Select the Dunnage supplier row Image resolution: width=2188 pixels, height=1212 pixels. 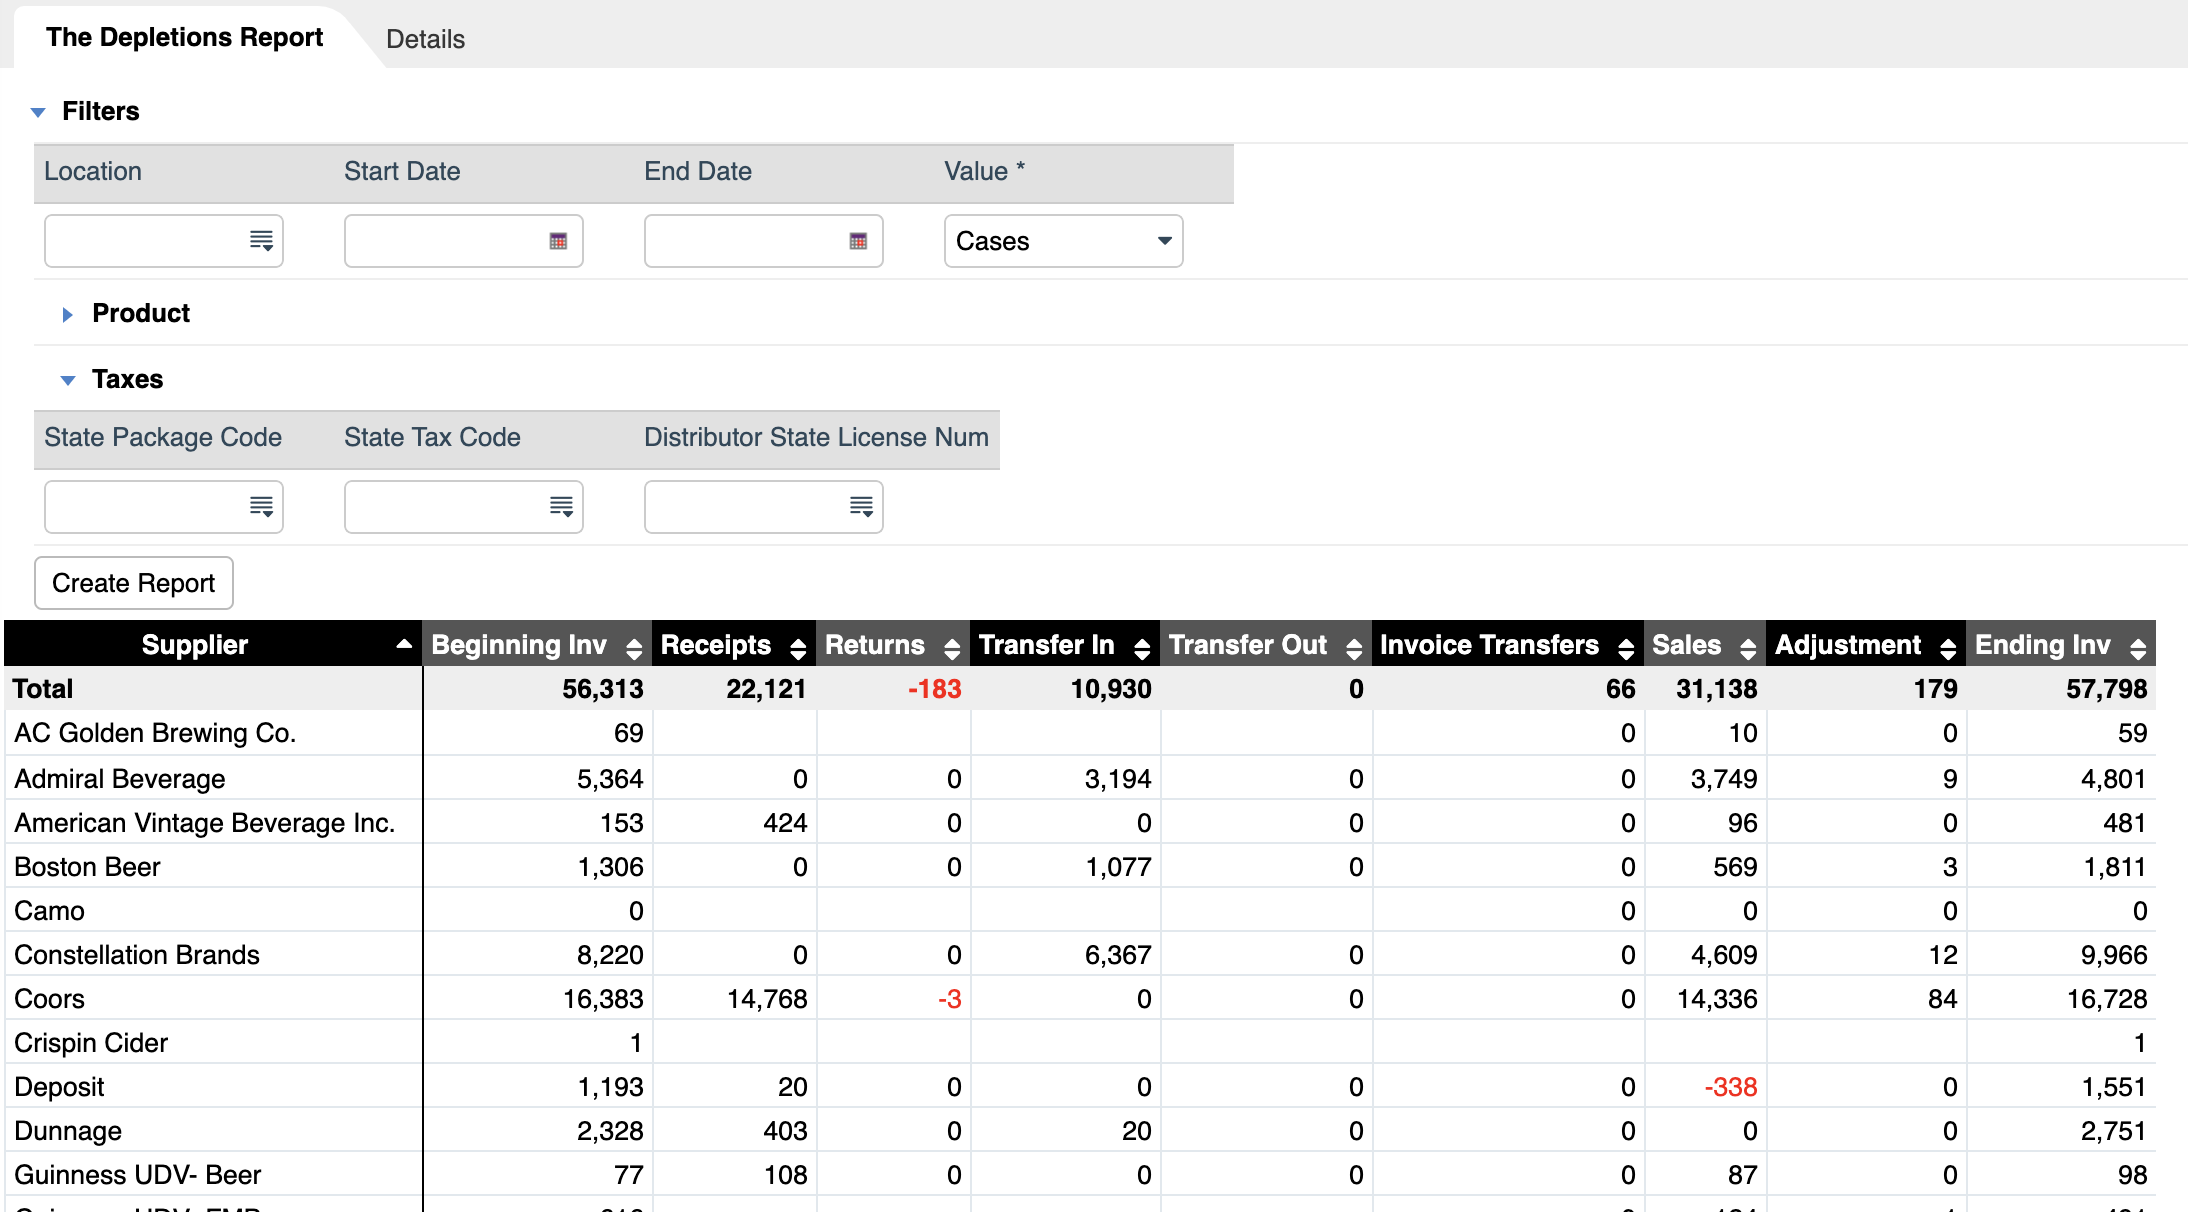(x=1080, y=1131)
